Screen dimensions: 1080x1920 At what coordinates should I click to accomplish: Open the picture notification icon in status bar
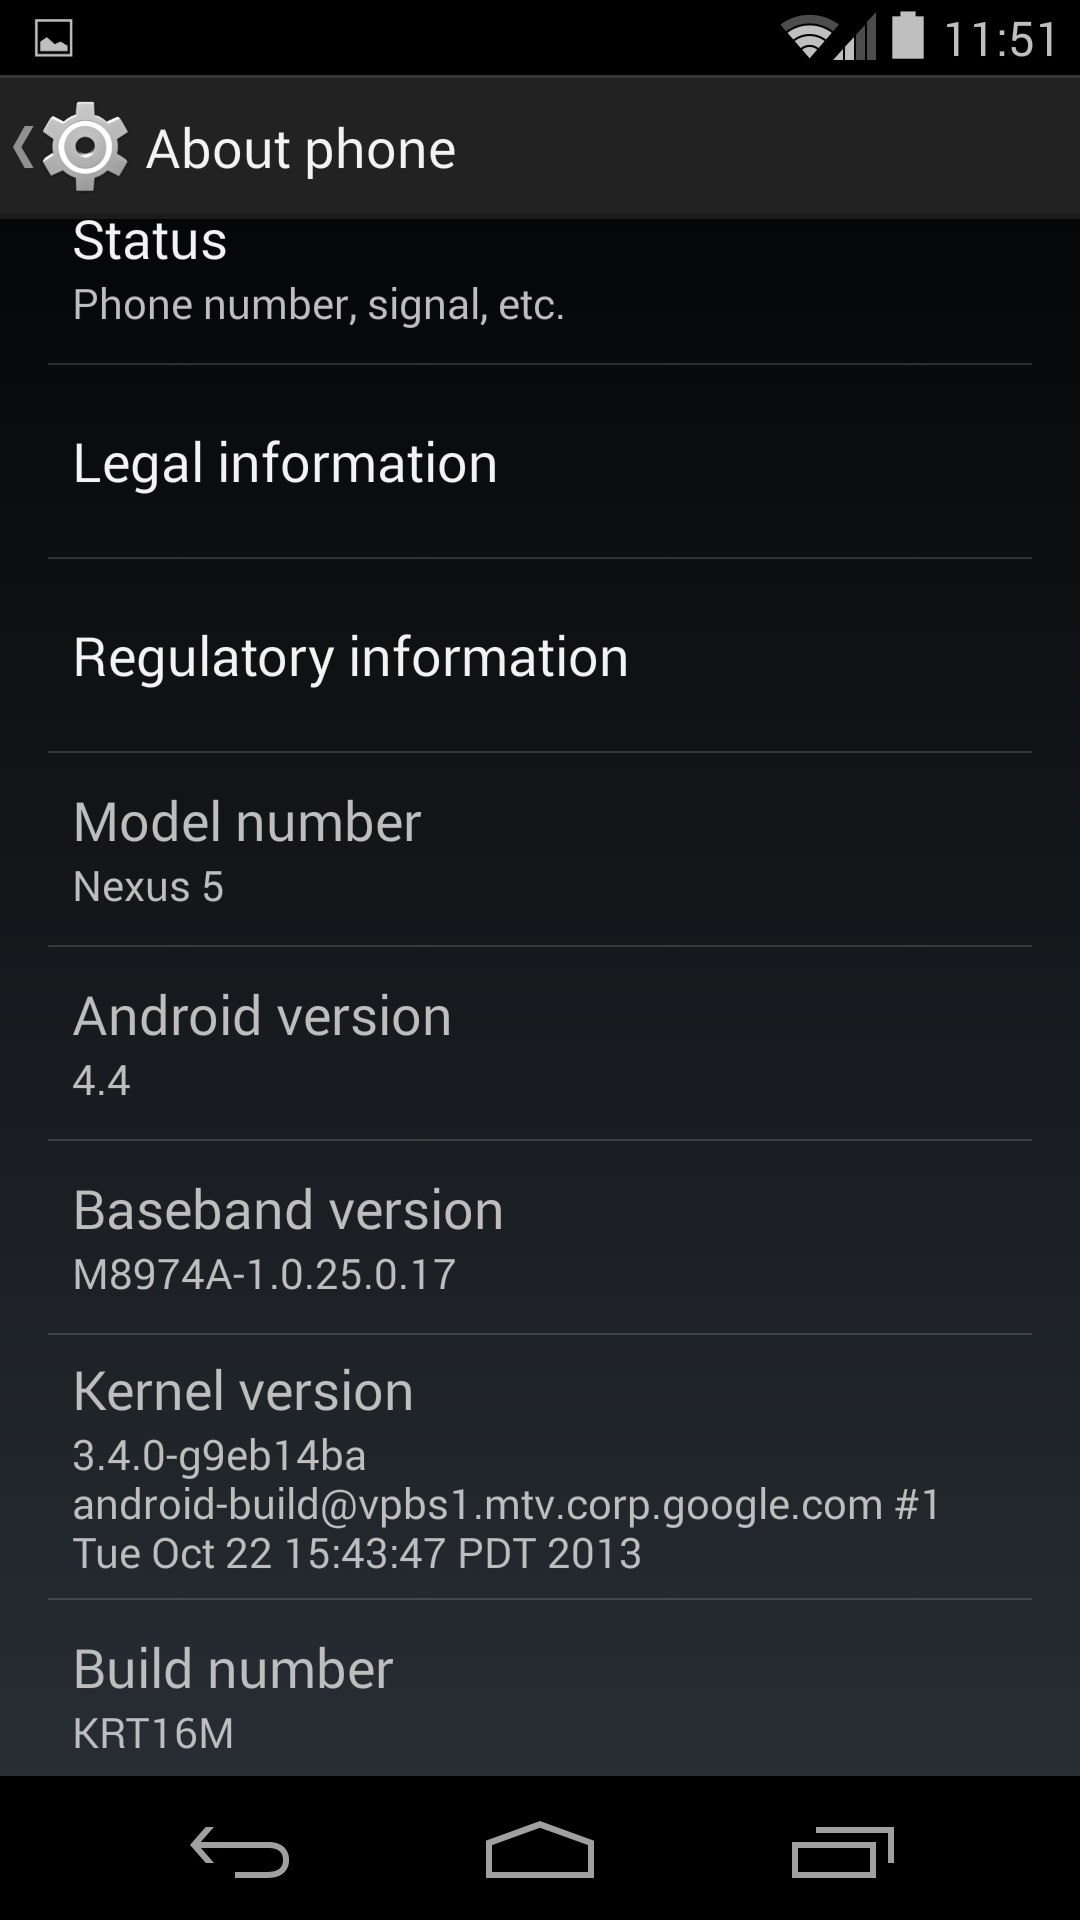click(53, 39)
